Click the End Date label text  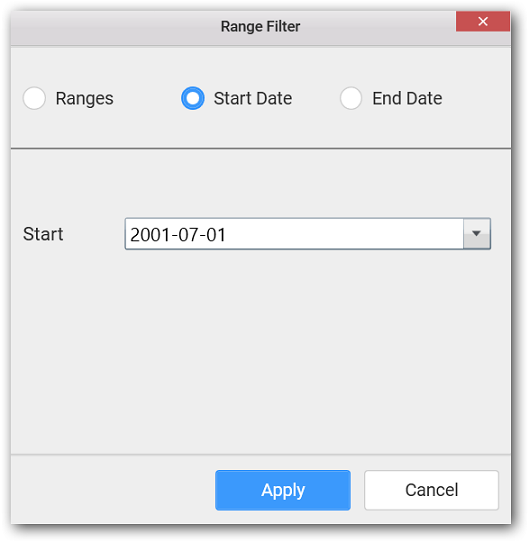pyautogui.click(x=407, y=98)
